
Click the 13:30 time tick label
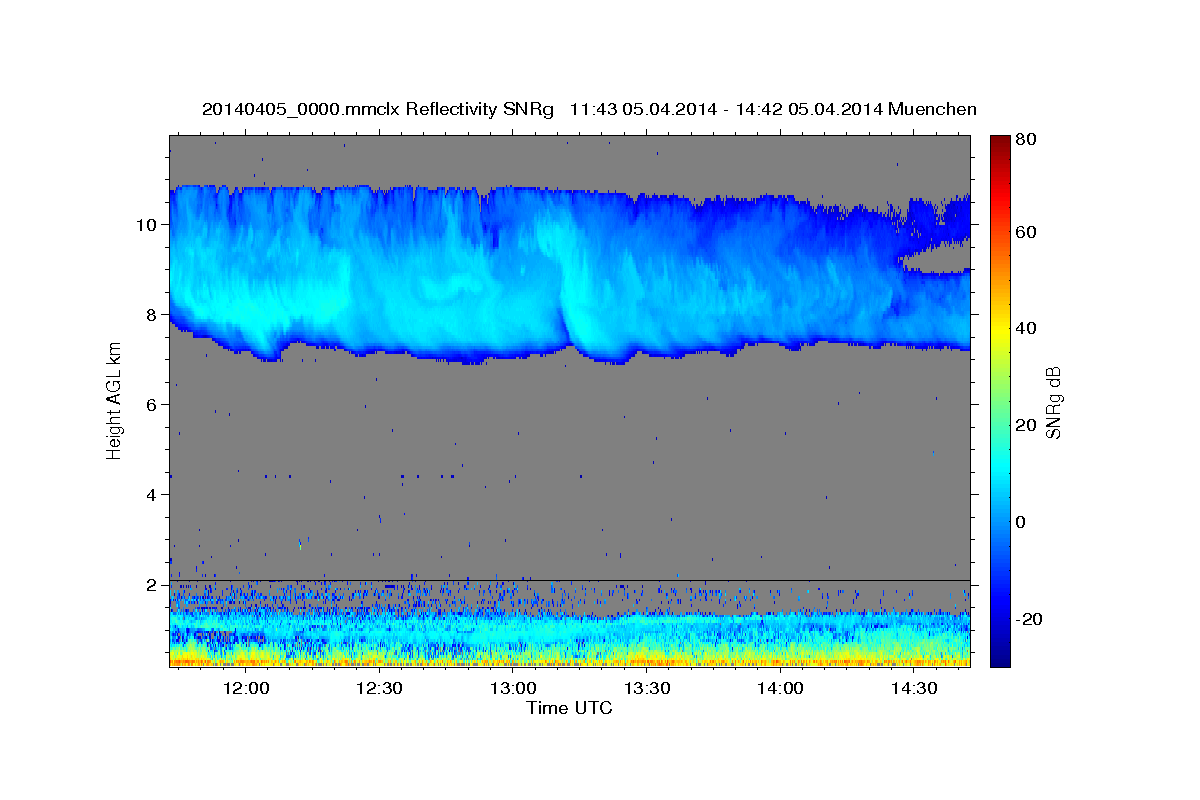click(x=646, y=689)
